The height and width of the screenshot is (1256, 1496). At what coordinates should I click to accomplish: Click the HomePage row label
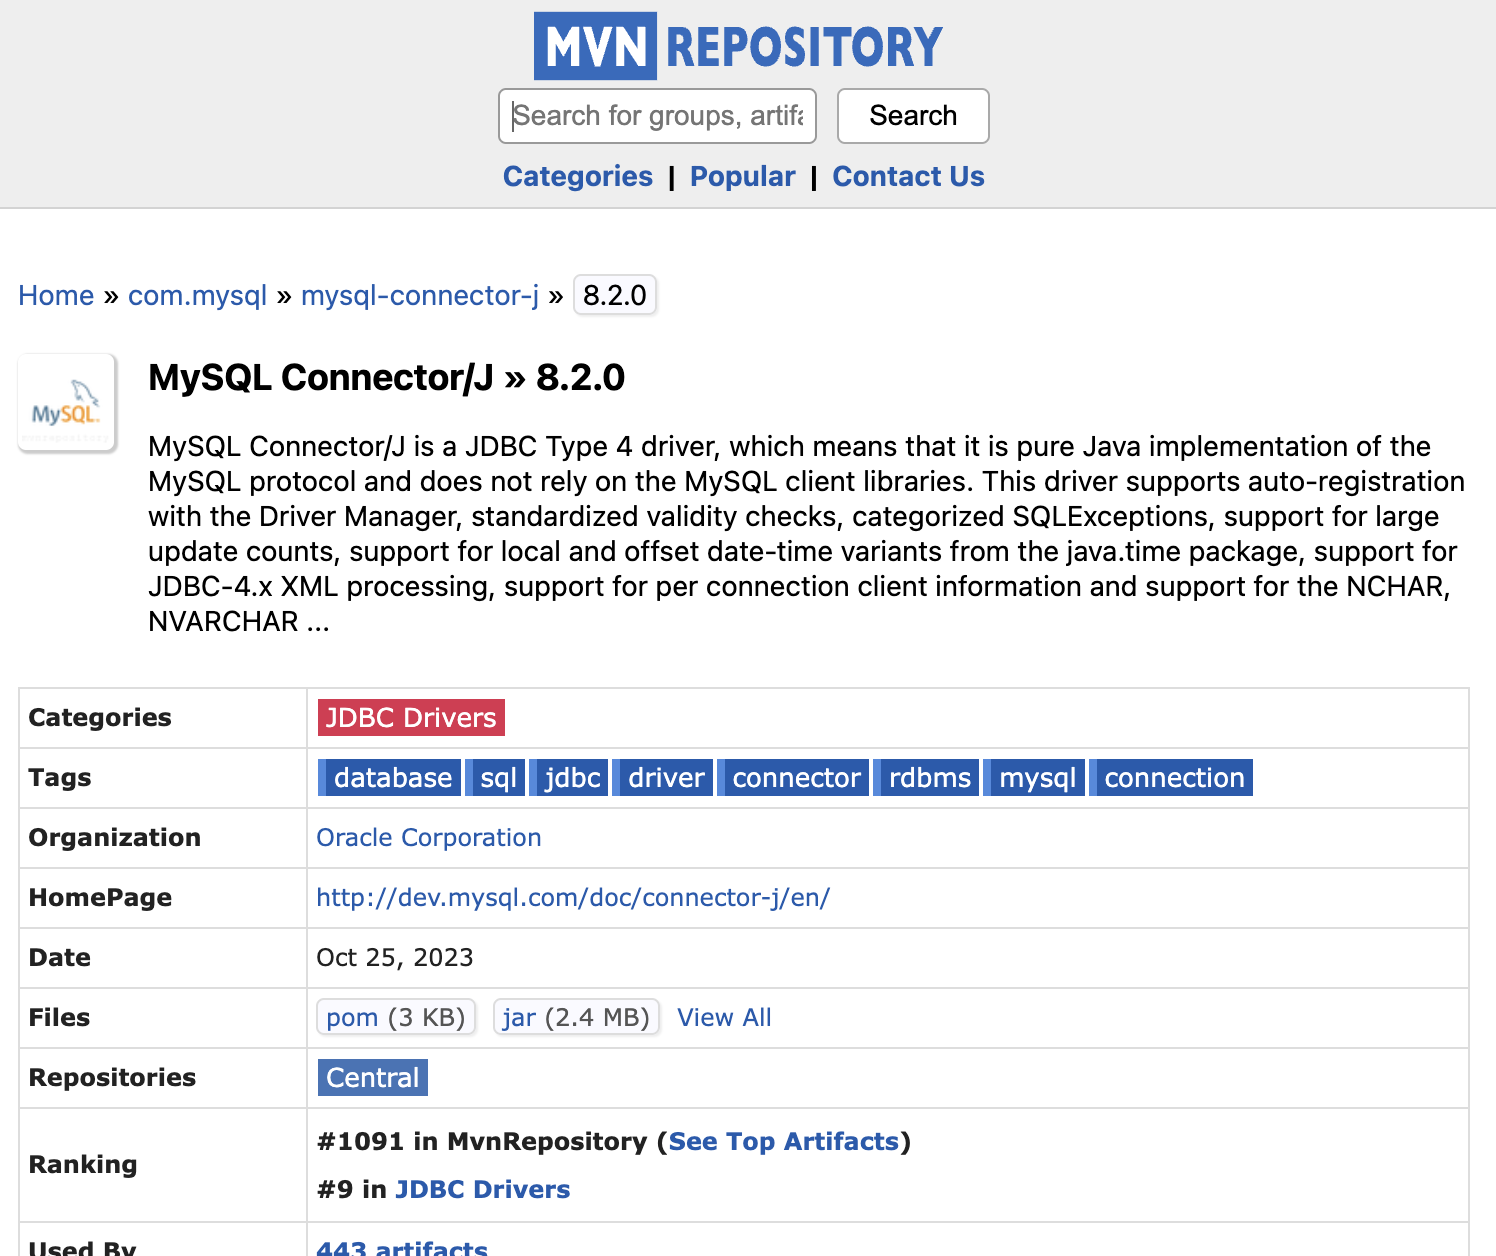click(x=100, y=898)
